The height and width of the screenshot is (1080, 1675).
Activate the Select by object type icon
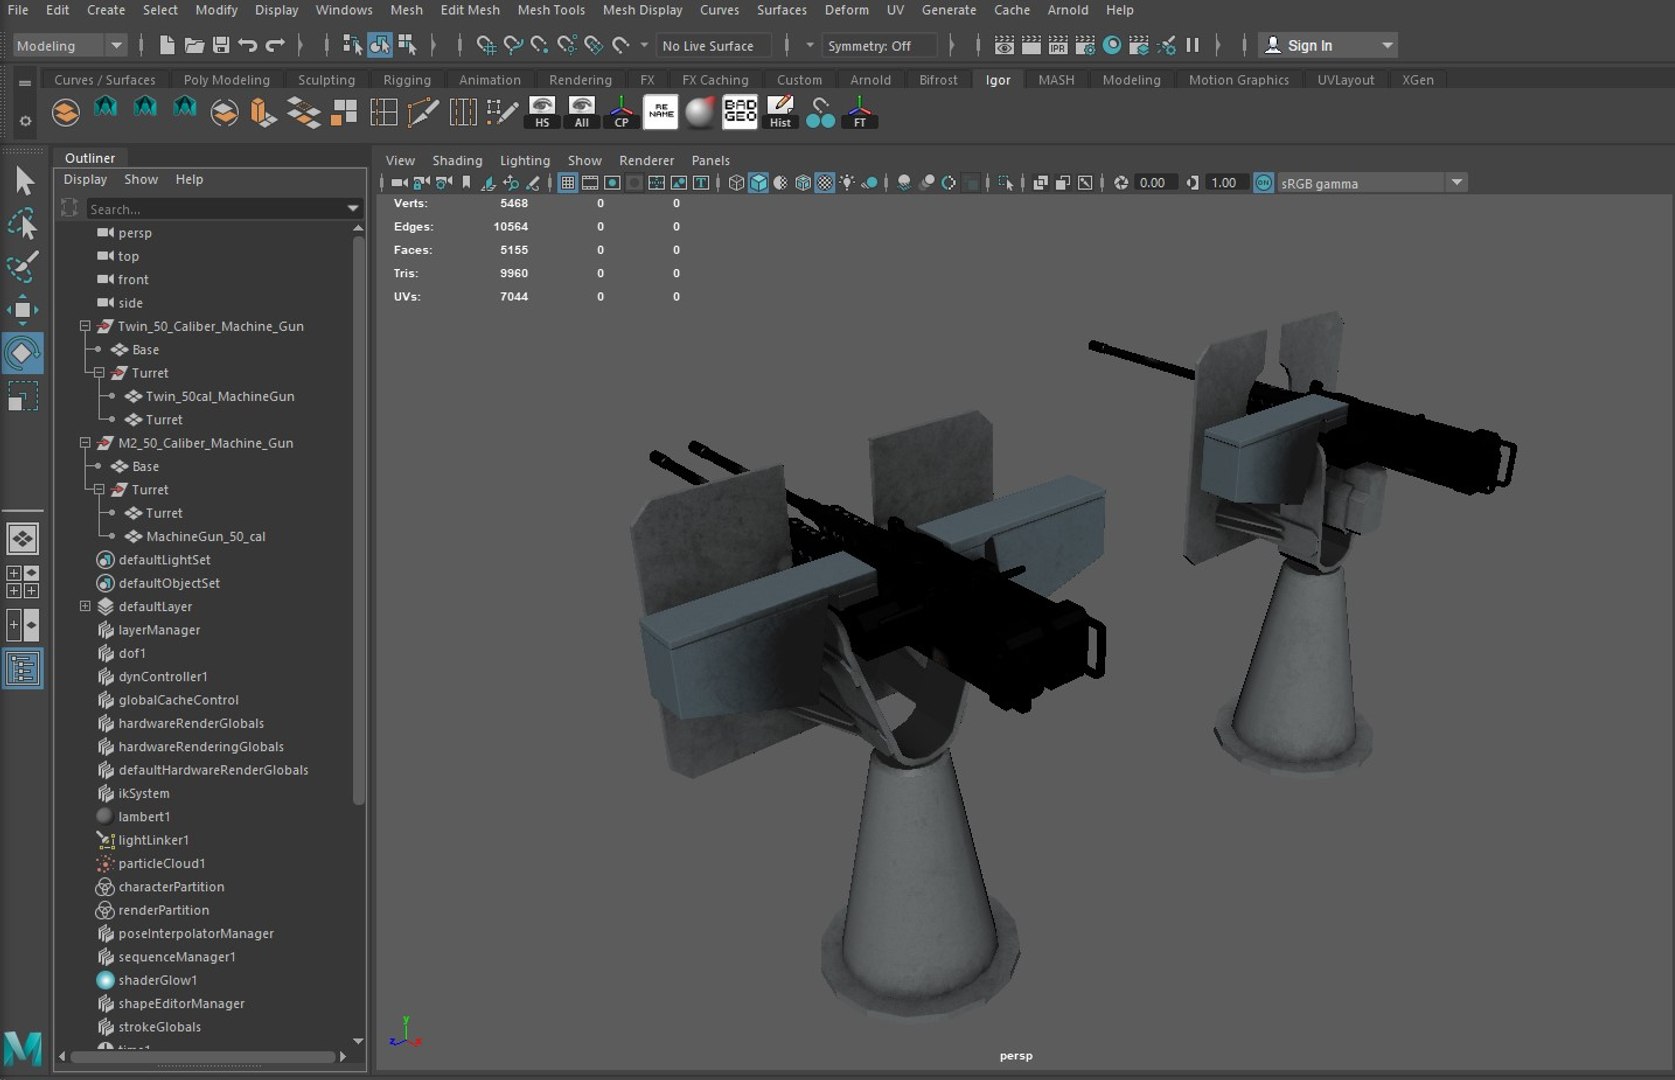click(x=380, y=45)
